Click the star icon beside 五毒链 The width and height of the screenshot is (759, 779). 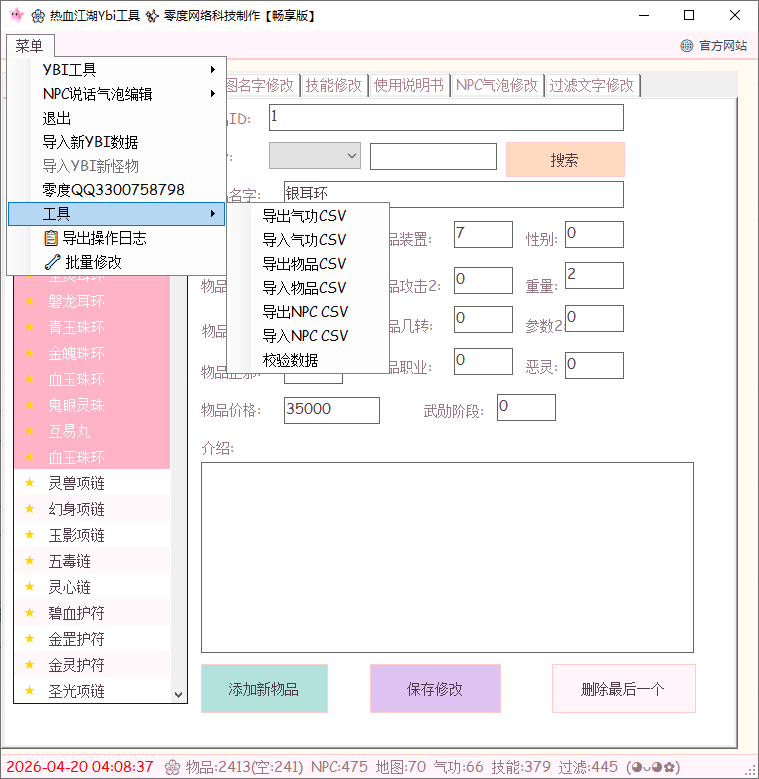pyautogui.click(x=30, y=561)
